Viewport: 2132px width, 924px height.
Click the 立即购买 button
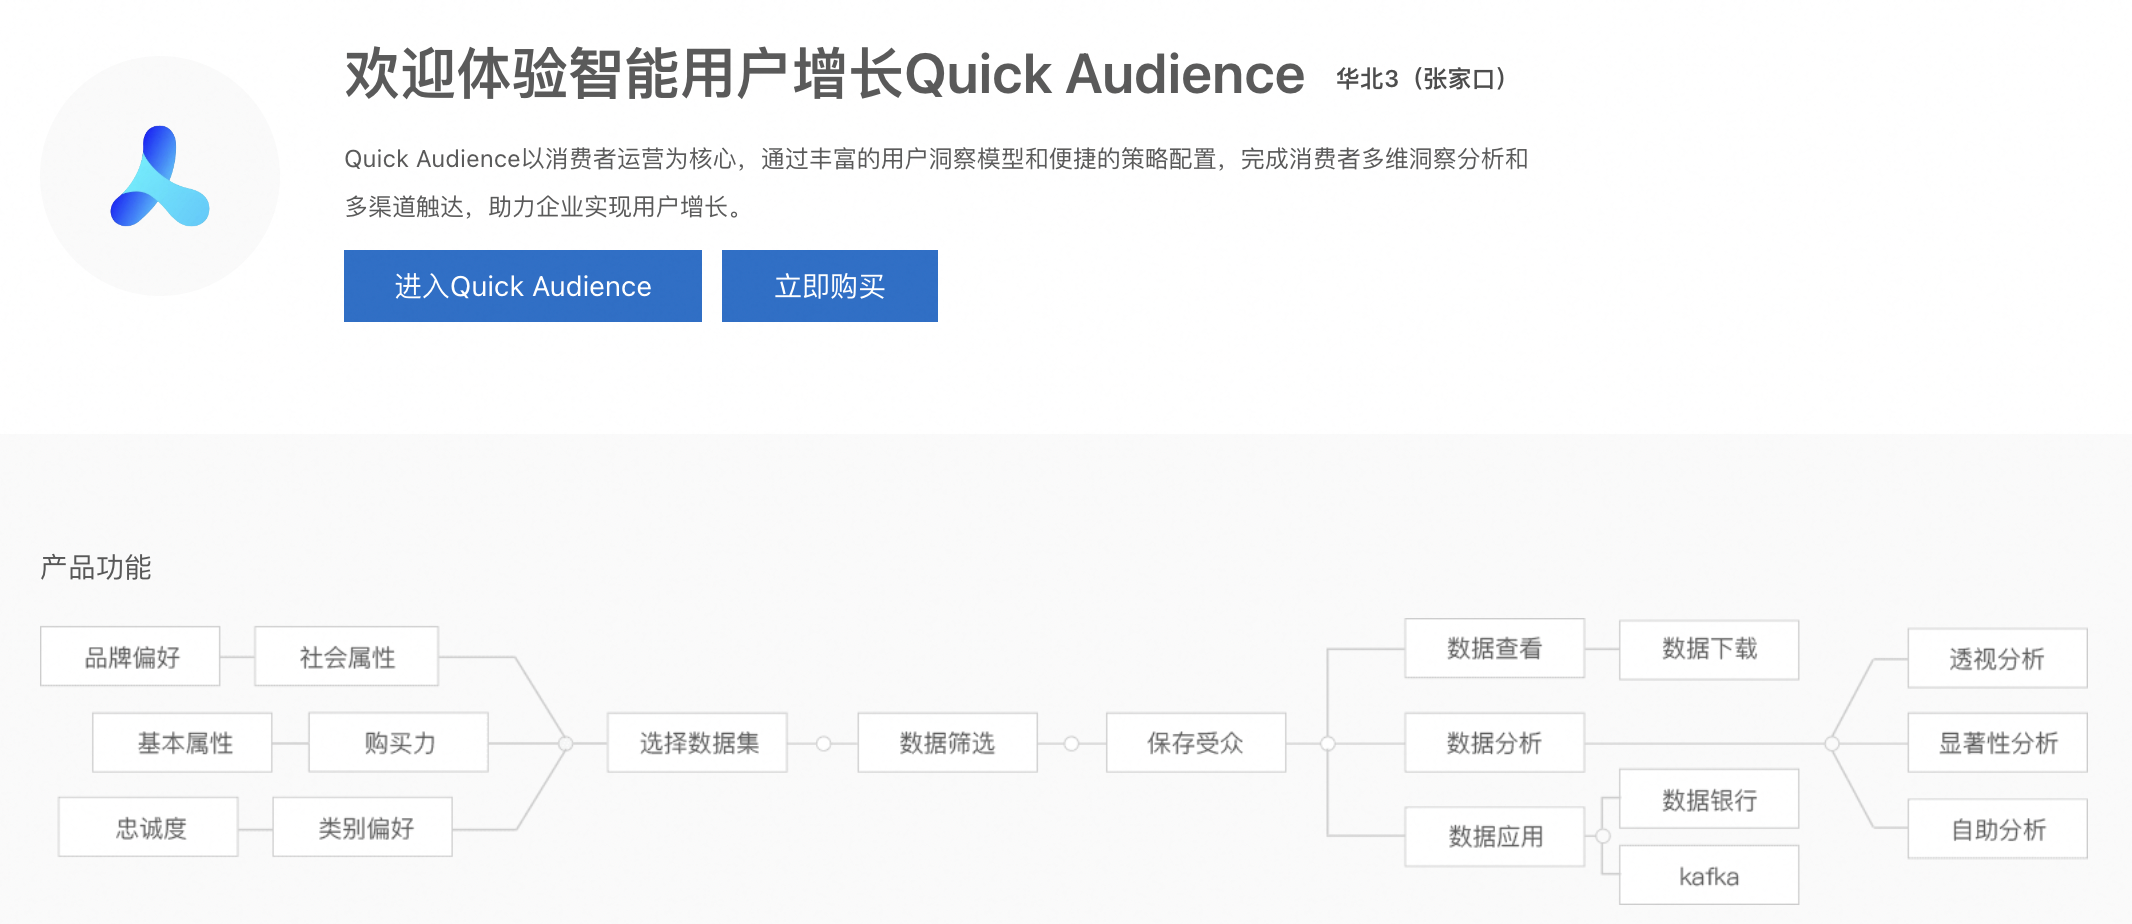(x=830, y=286)
